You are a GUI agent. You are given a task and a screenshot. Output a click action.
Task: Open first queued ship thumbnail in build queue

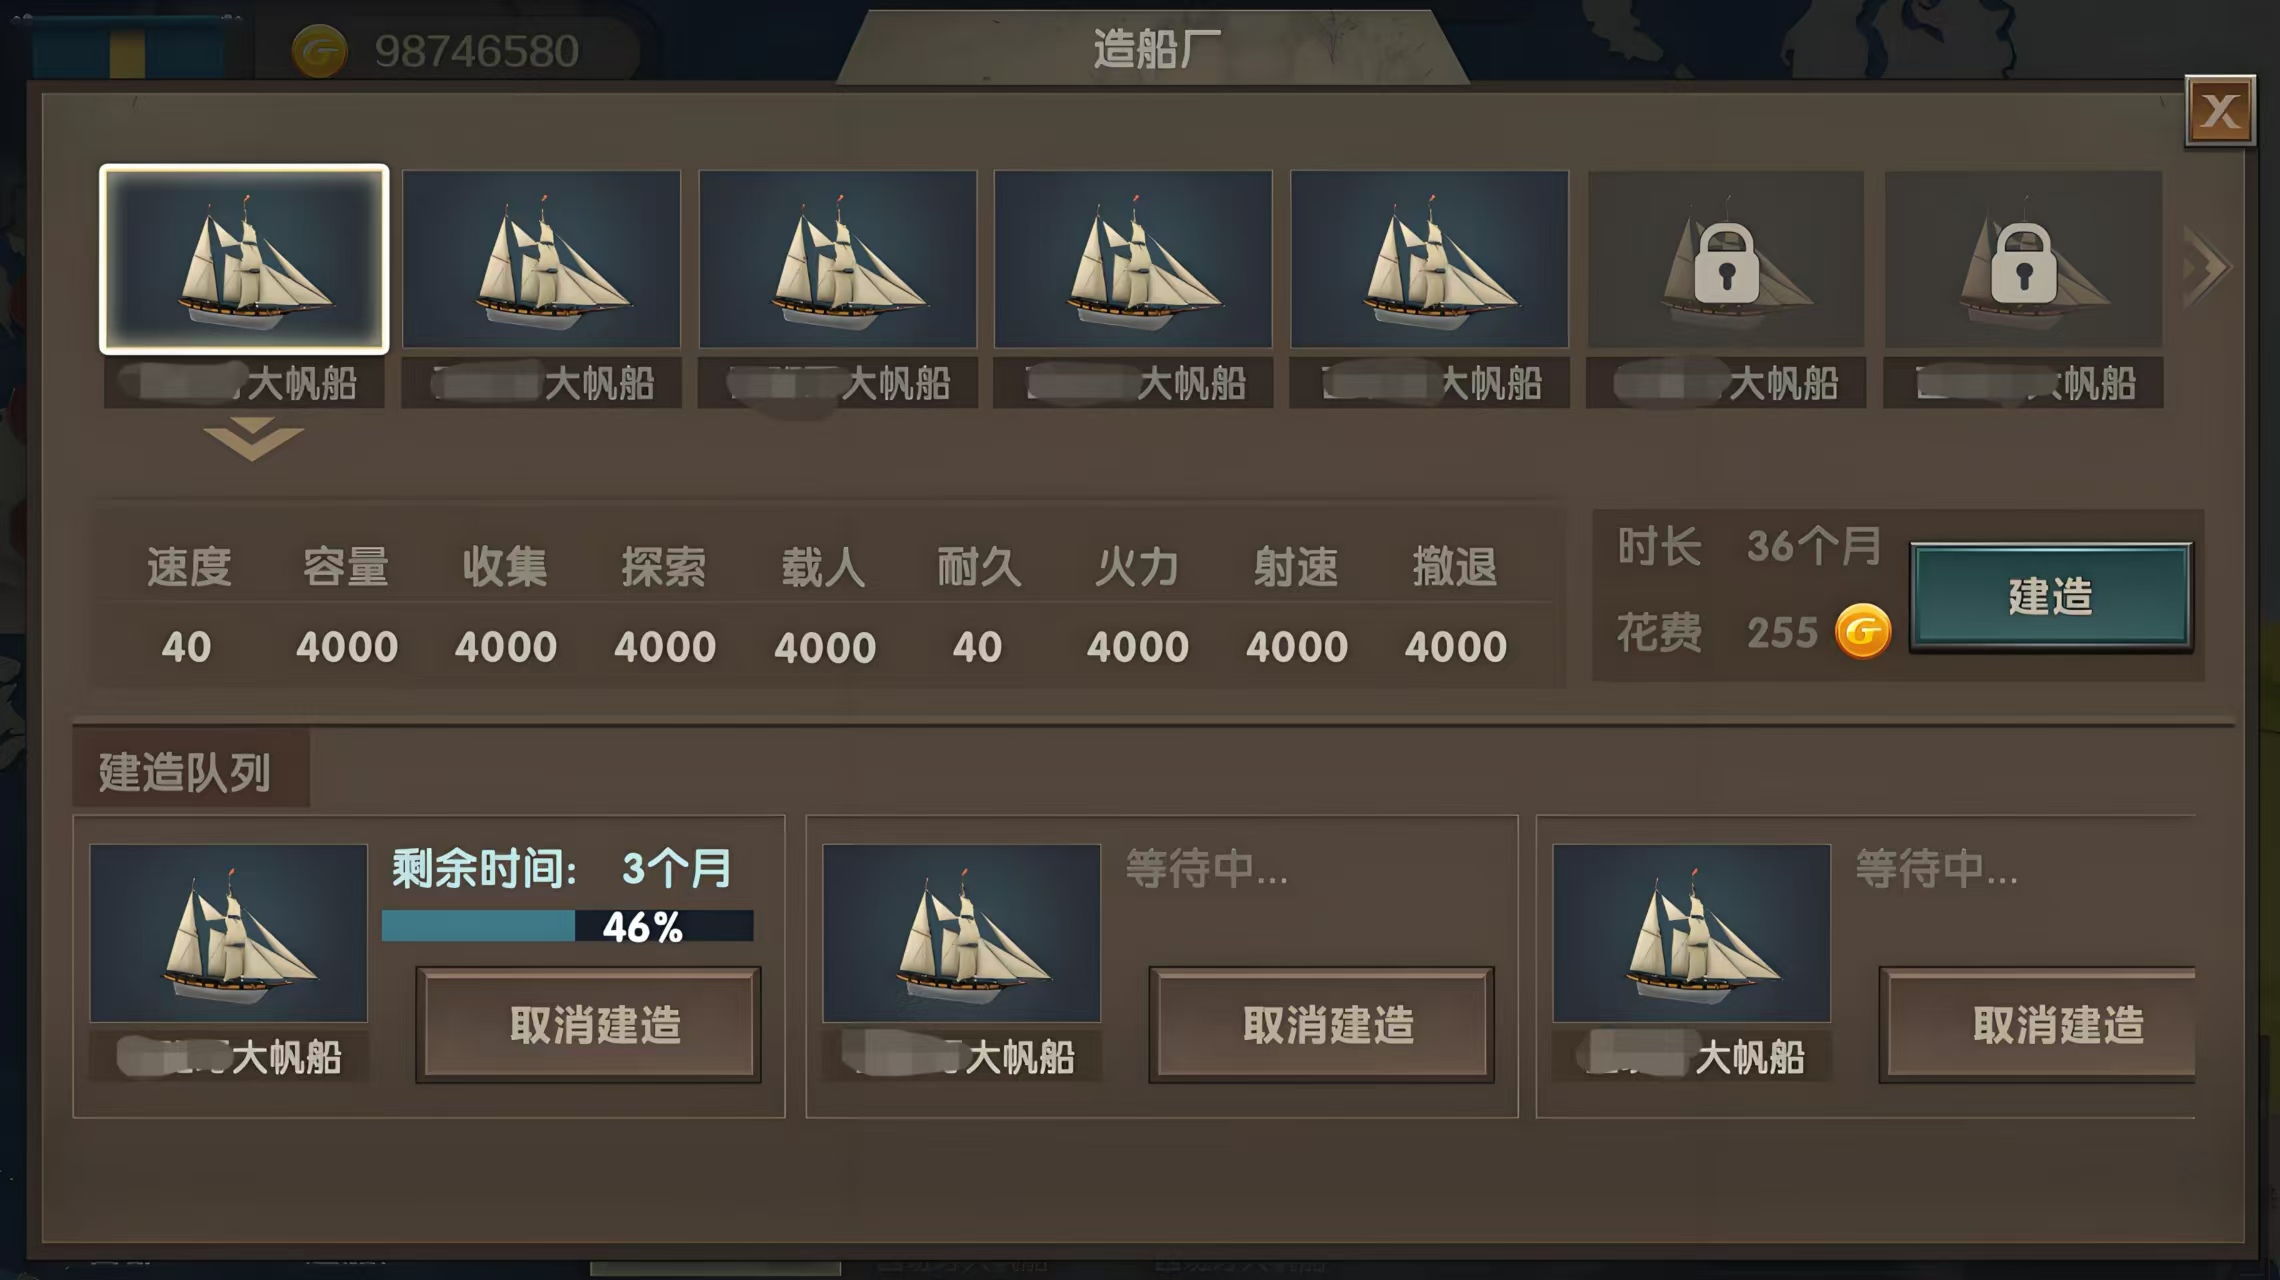click(229, 933)
